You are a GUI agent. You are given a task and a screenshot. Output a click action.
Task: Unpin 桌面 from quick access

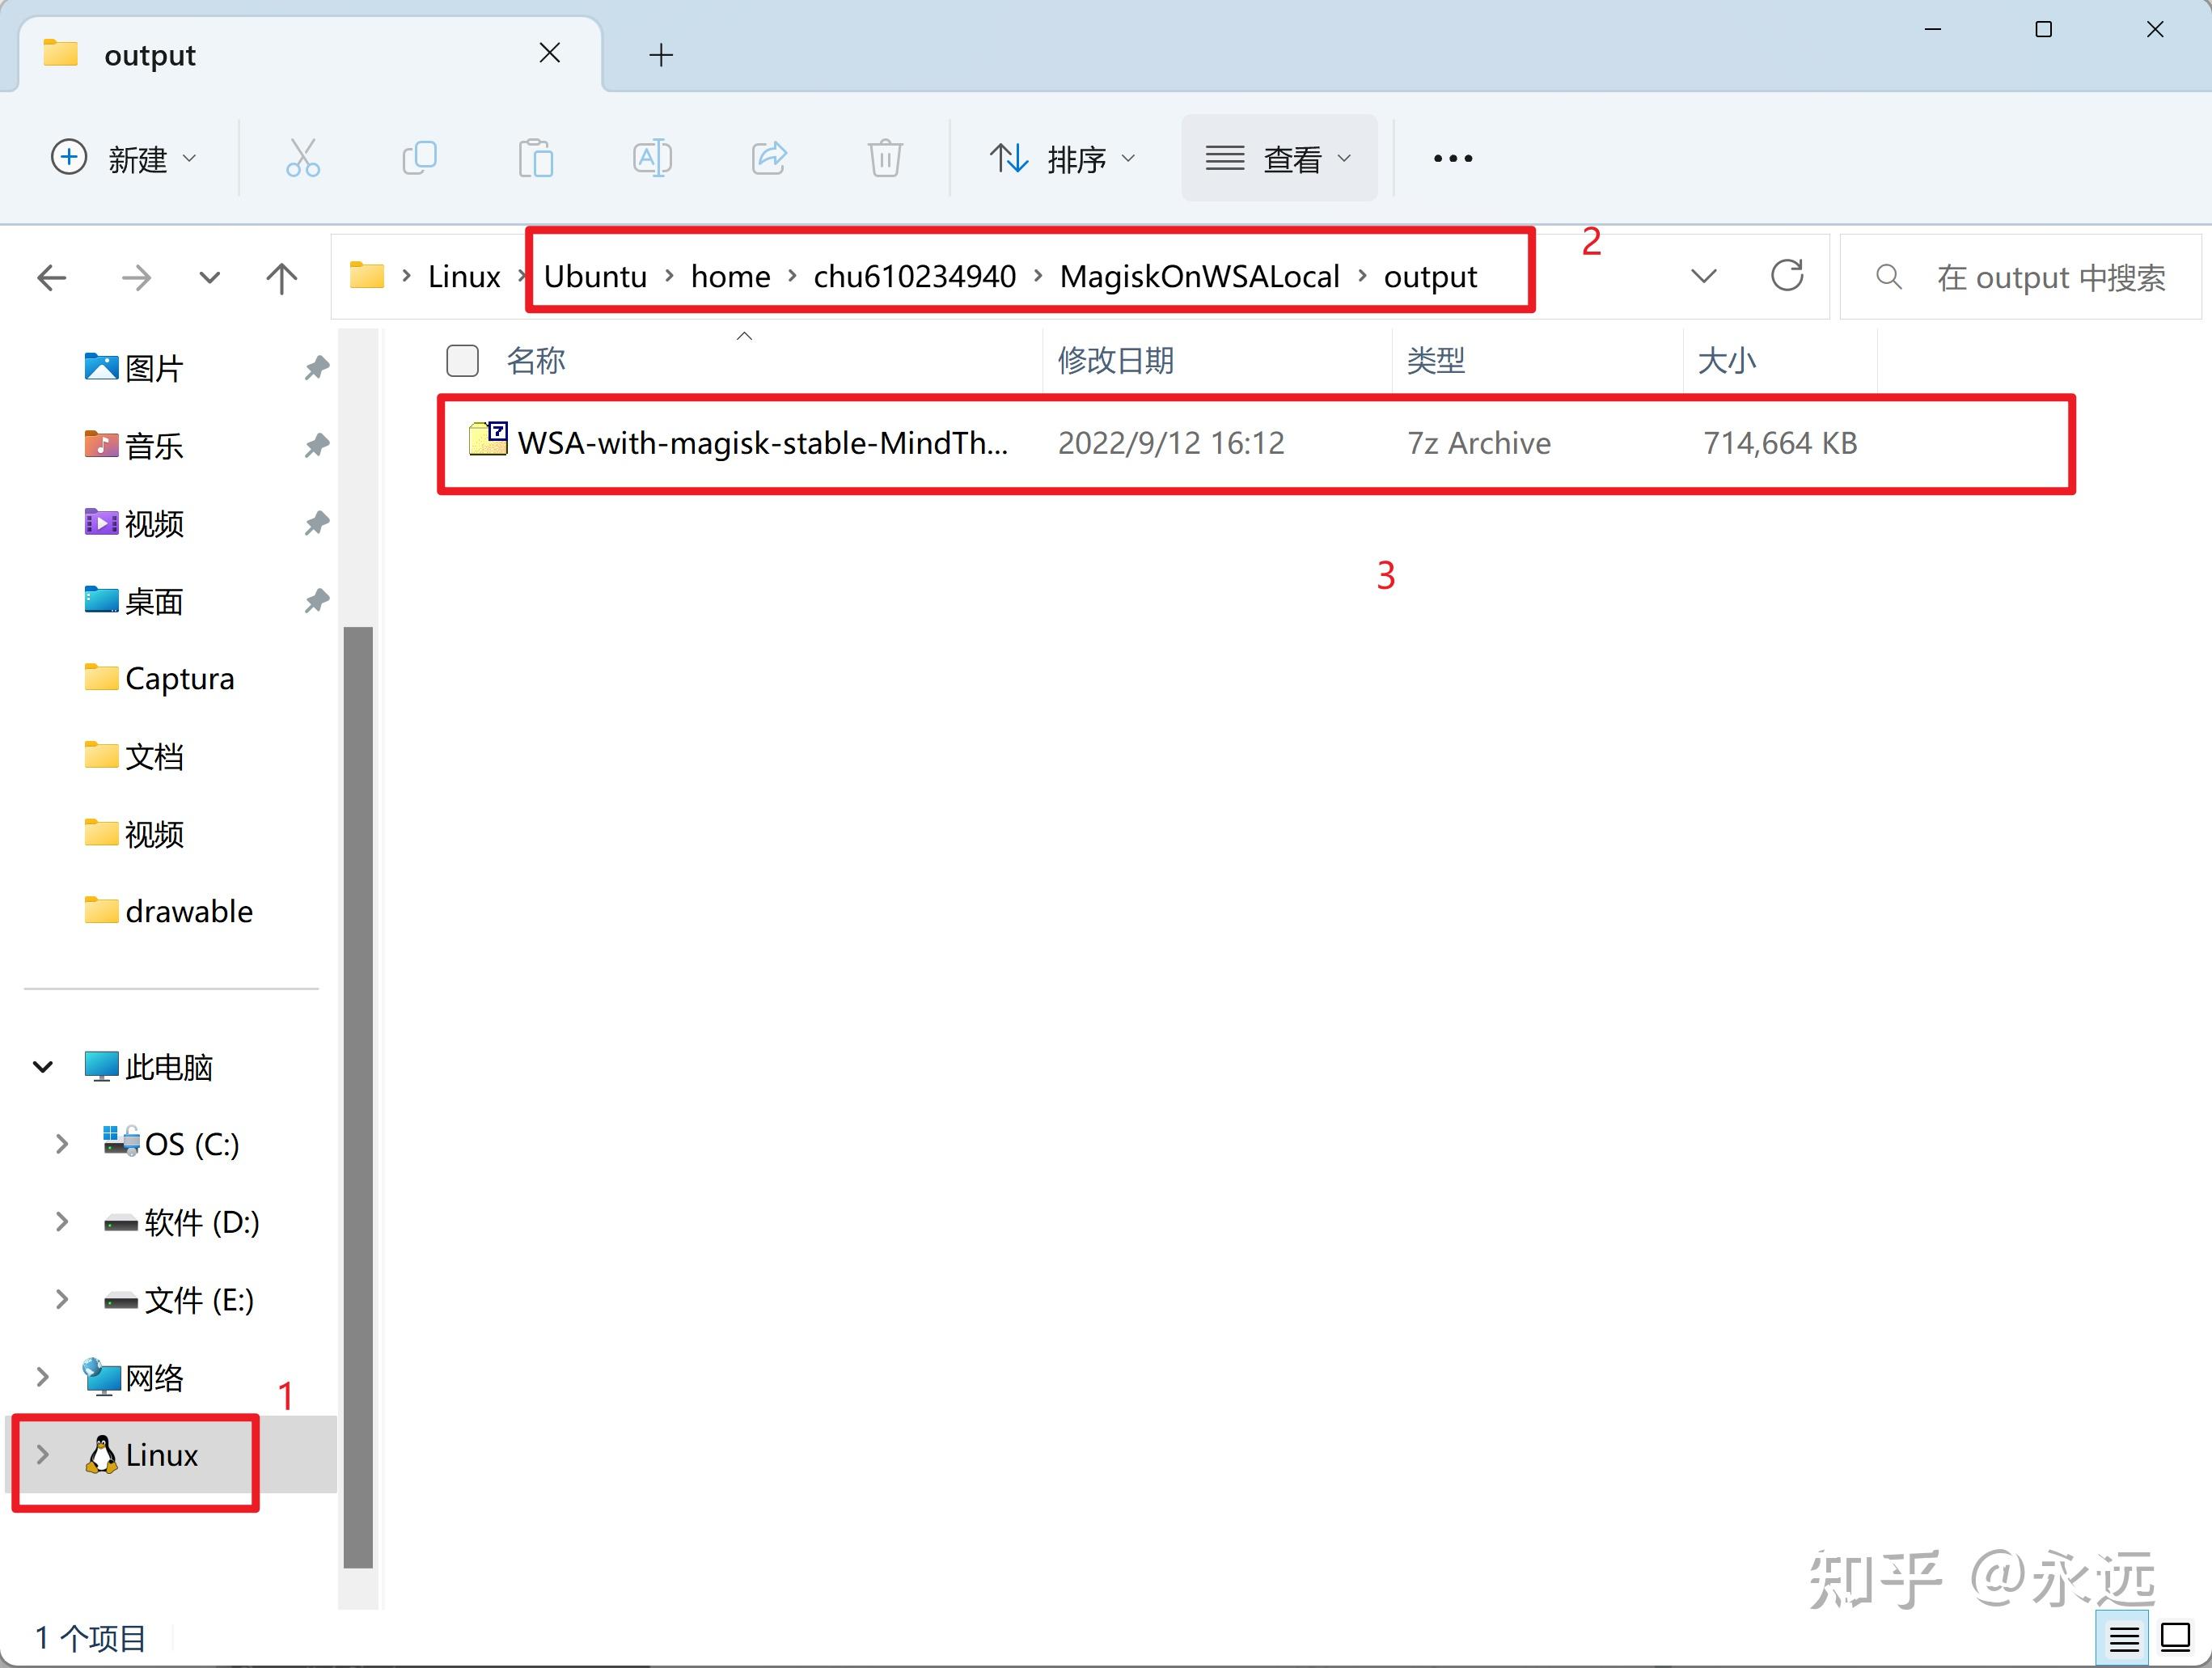(x=316, y=601)
